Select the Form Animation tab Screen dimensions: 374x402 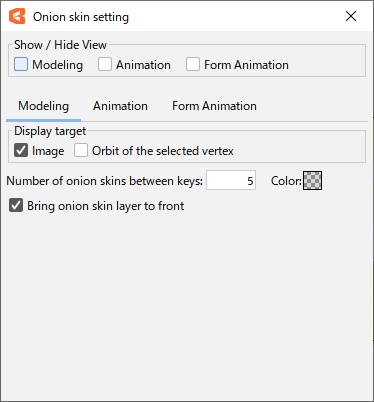(x=214, y=106)
